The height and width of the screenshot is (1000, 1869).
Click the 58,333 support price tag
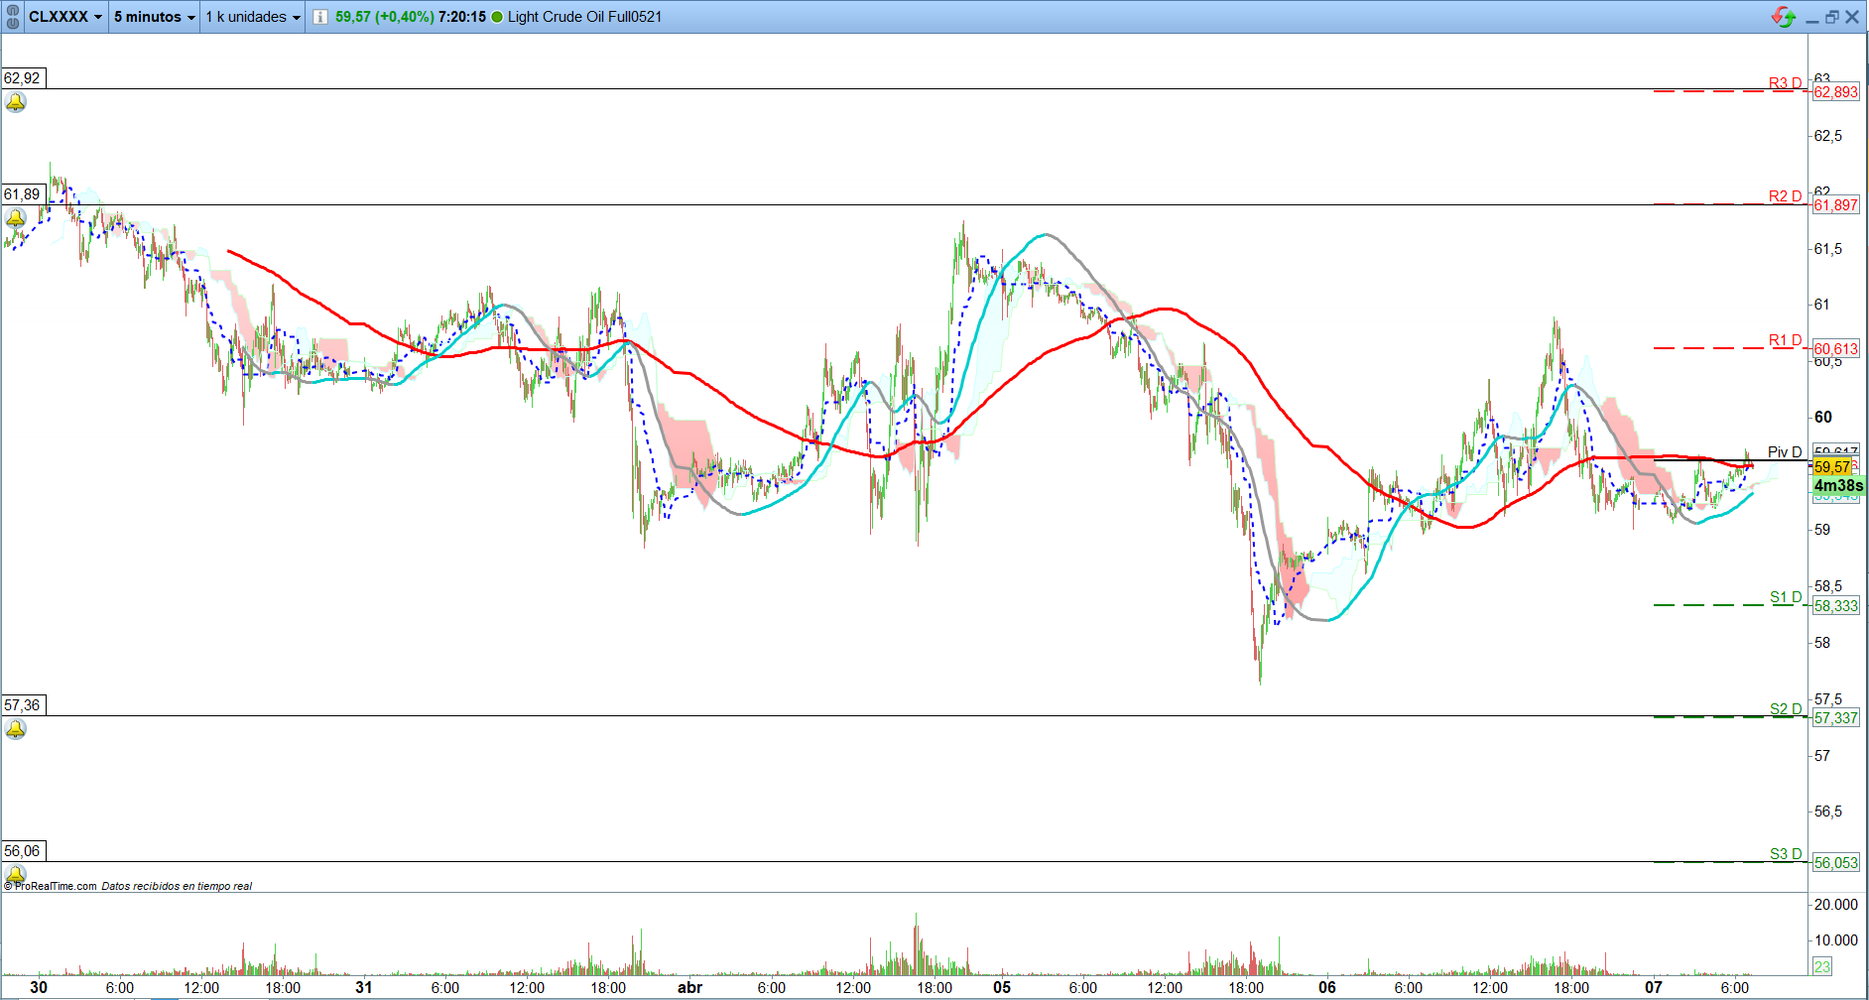(1836, 606)
